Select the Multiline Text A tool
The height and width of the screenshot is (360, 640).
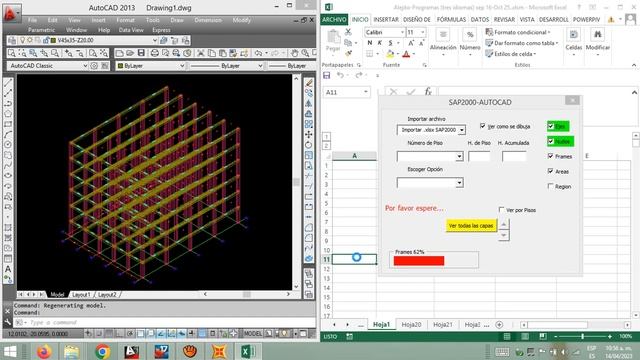(x=8, y=269)
